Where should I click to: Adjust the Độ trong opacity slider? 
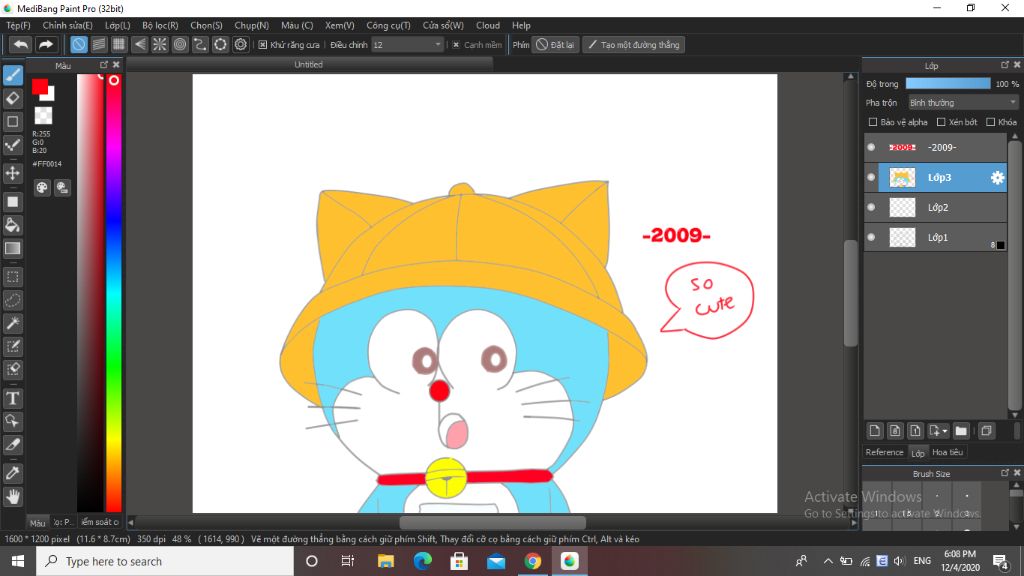click(x=948, y=84)
